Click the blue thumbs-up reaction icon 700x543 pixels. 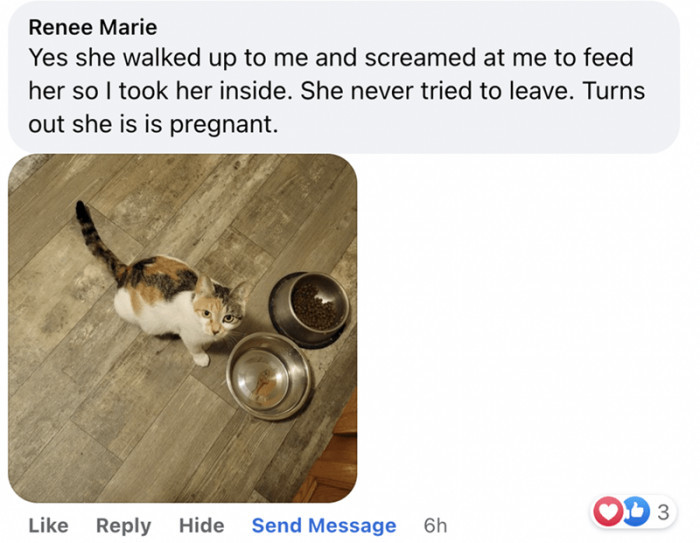(x=636, y=511)
